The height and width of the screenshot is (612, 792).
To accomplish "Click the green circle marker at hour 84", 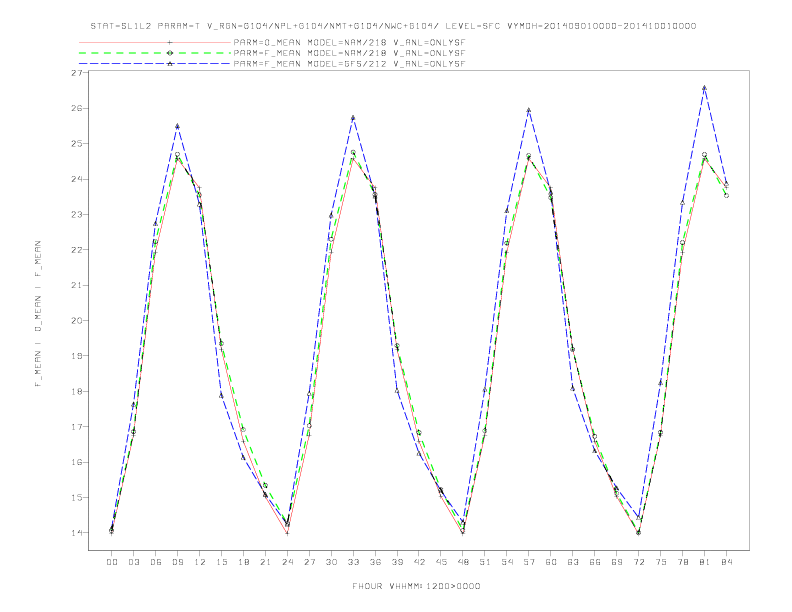I will (x=726, y=195).
